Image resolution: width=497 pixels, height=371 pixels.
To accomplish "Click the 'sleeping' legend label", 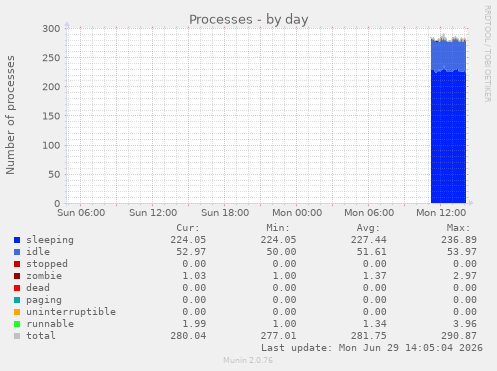I will [50, 240].
